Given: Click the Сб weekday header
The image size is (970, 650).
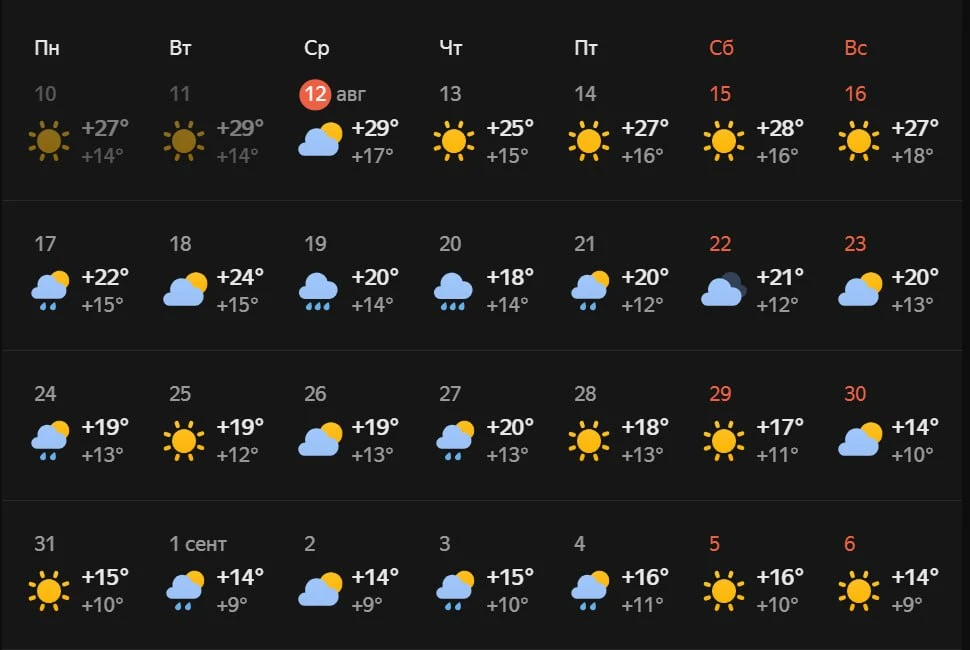Looking at the screenshot, I should pyautogui.click(x=721, y=48).
